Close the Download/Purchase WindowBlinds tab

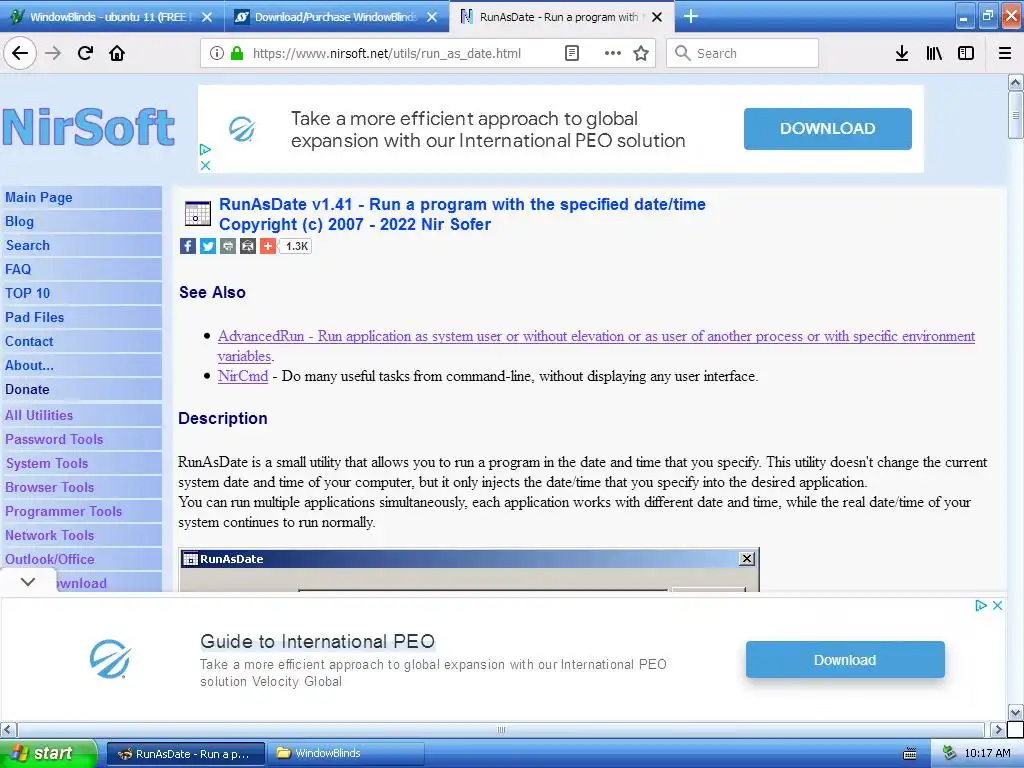click(432, 17)
